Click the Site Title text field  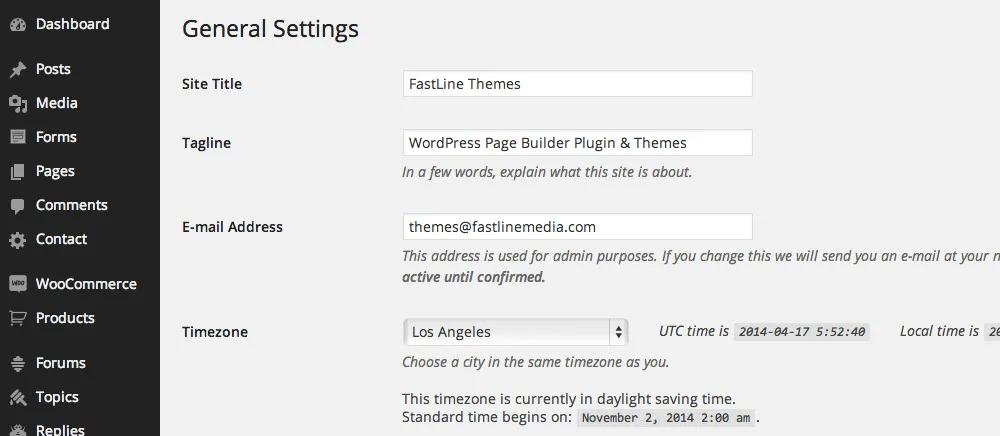click(577, 84)
